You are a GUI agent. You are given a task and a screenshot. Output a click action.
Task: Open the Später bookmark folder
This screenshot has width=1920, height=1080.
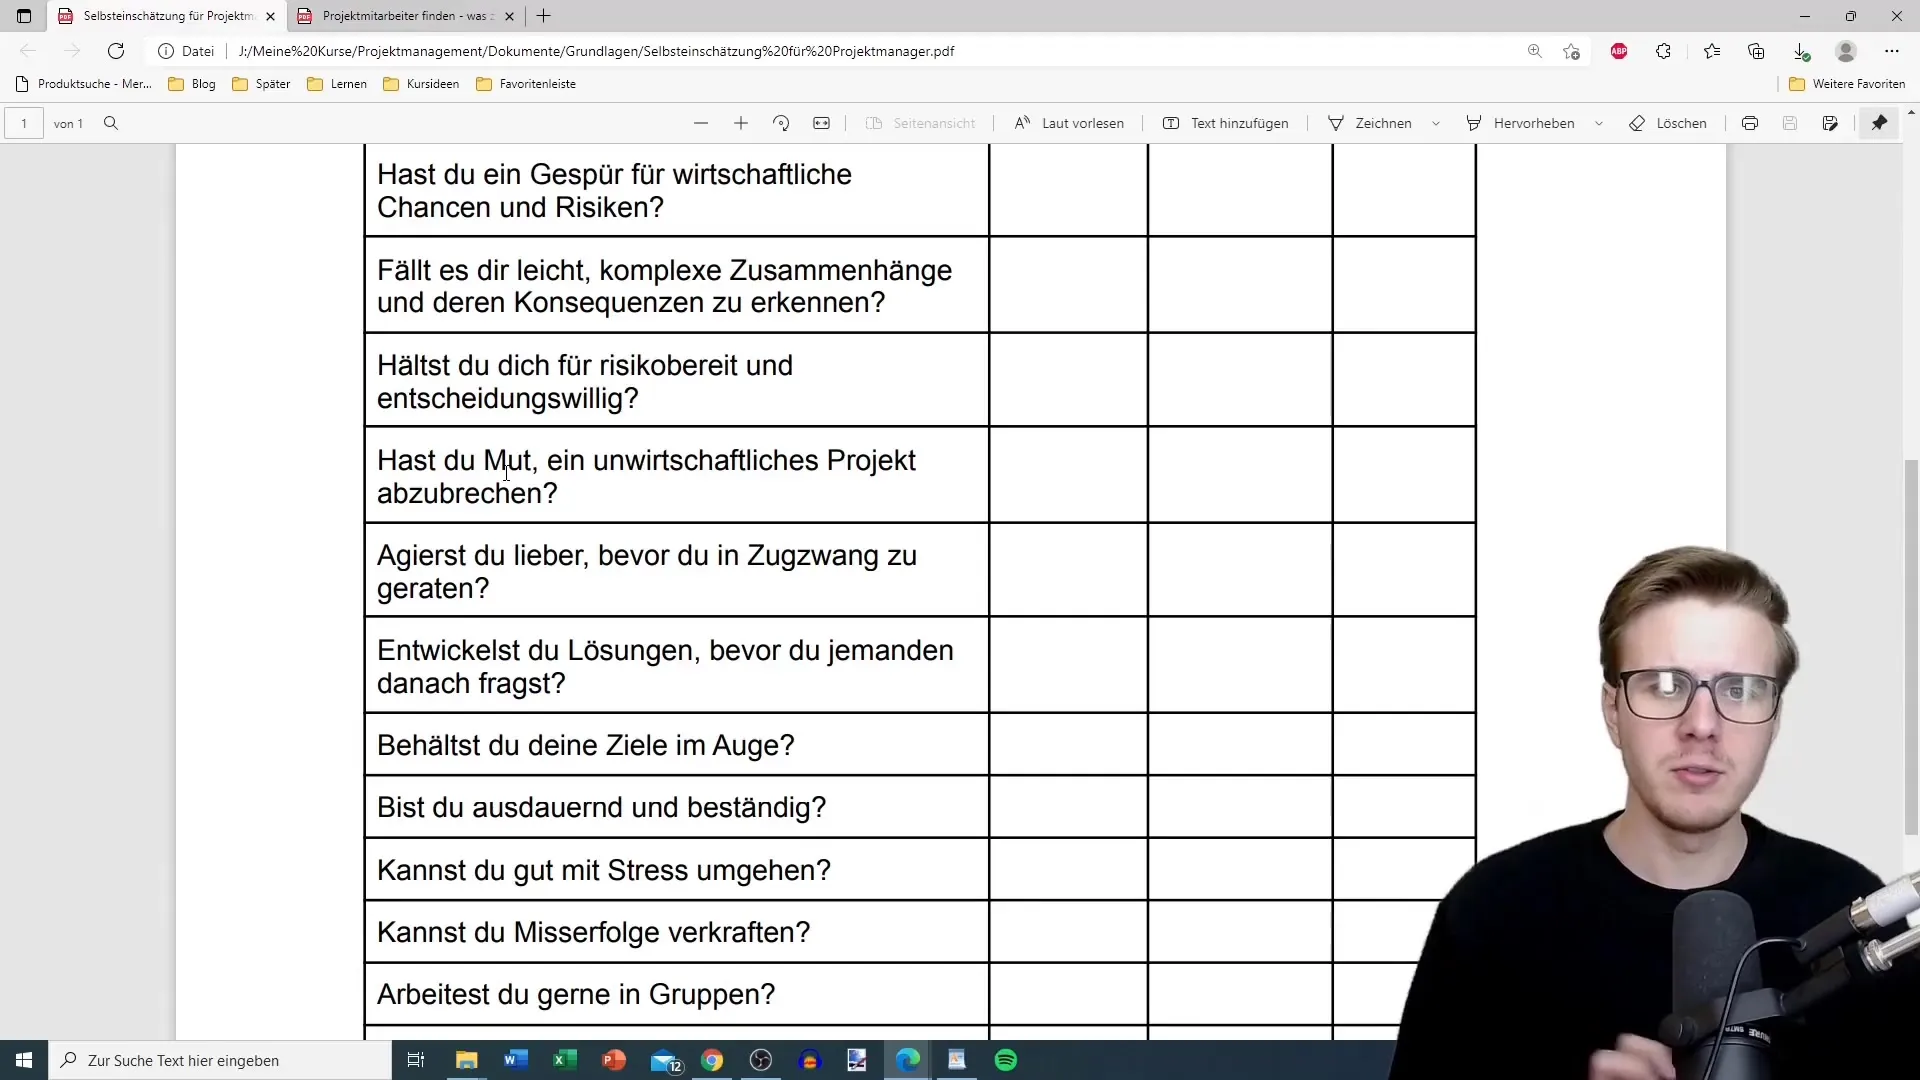pos(261,84)
